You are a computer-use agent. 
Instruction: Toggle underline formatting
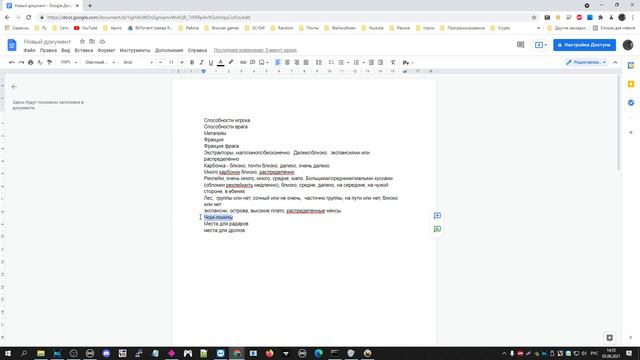click(211, 62)
